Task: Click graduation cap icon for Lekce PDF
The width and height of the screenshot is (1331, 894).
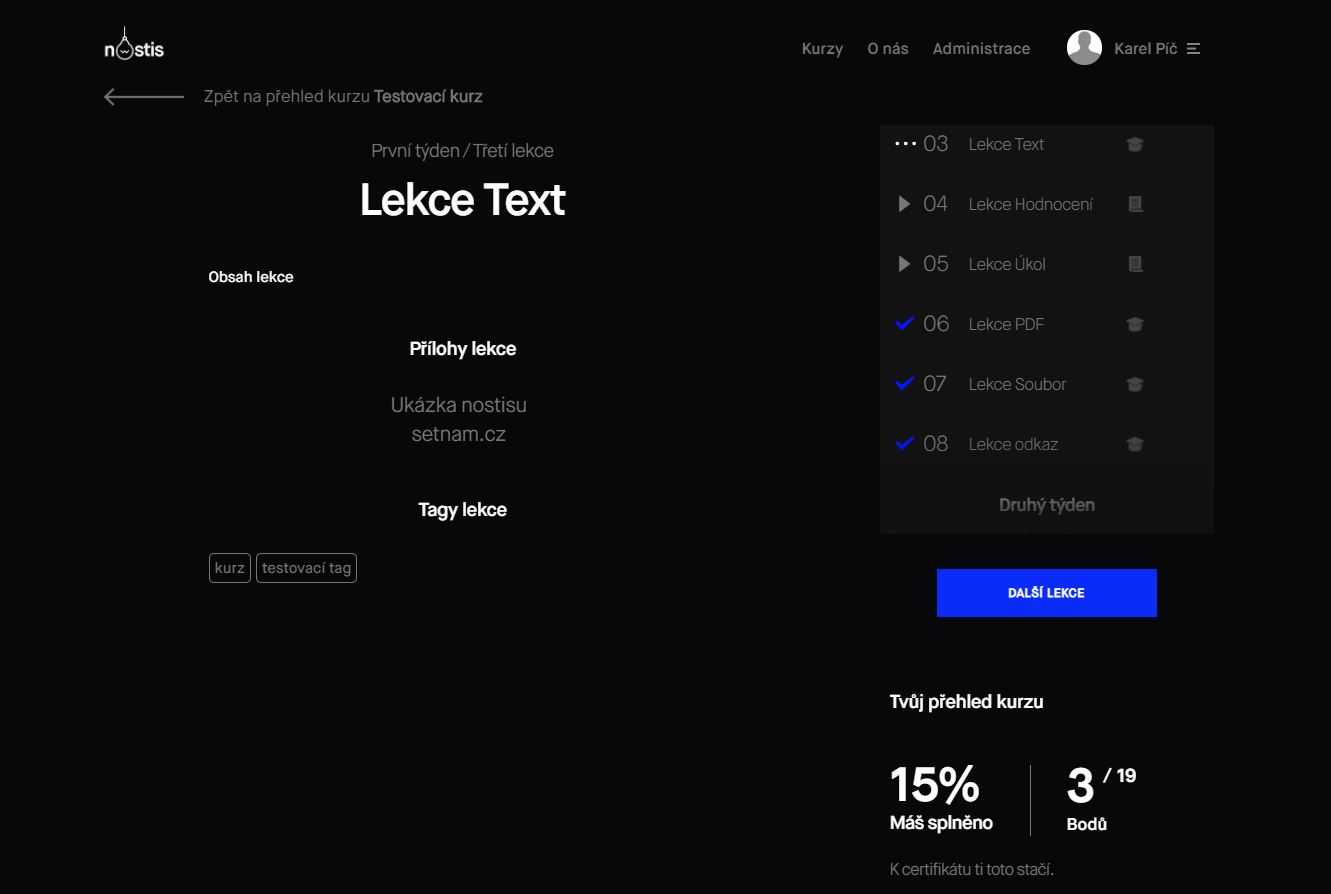Action: point(1134,324)
